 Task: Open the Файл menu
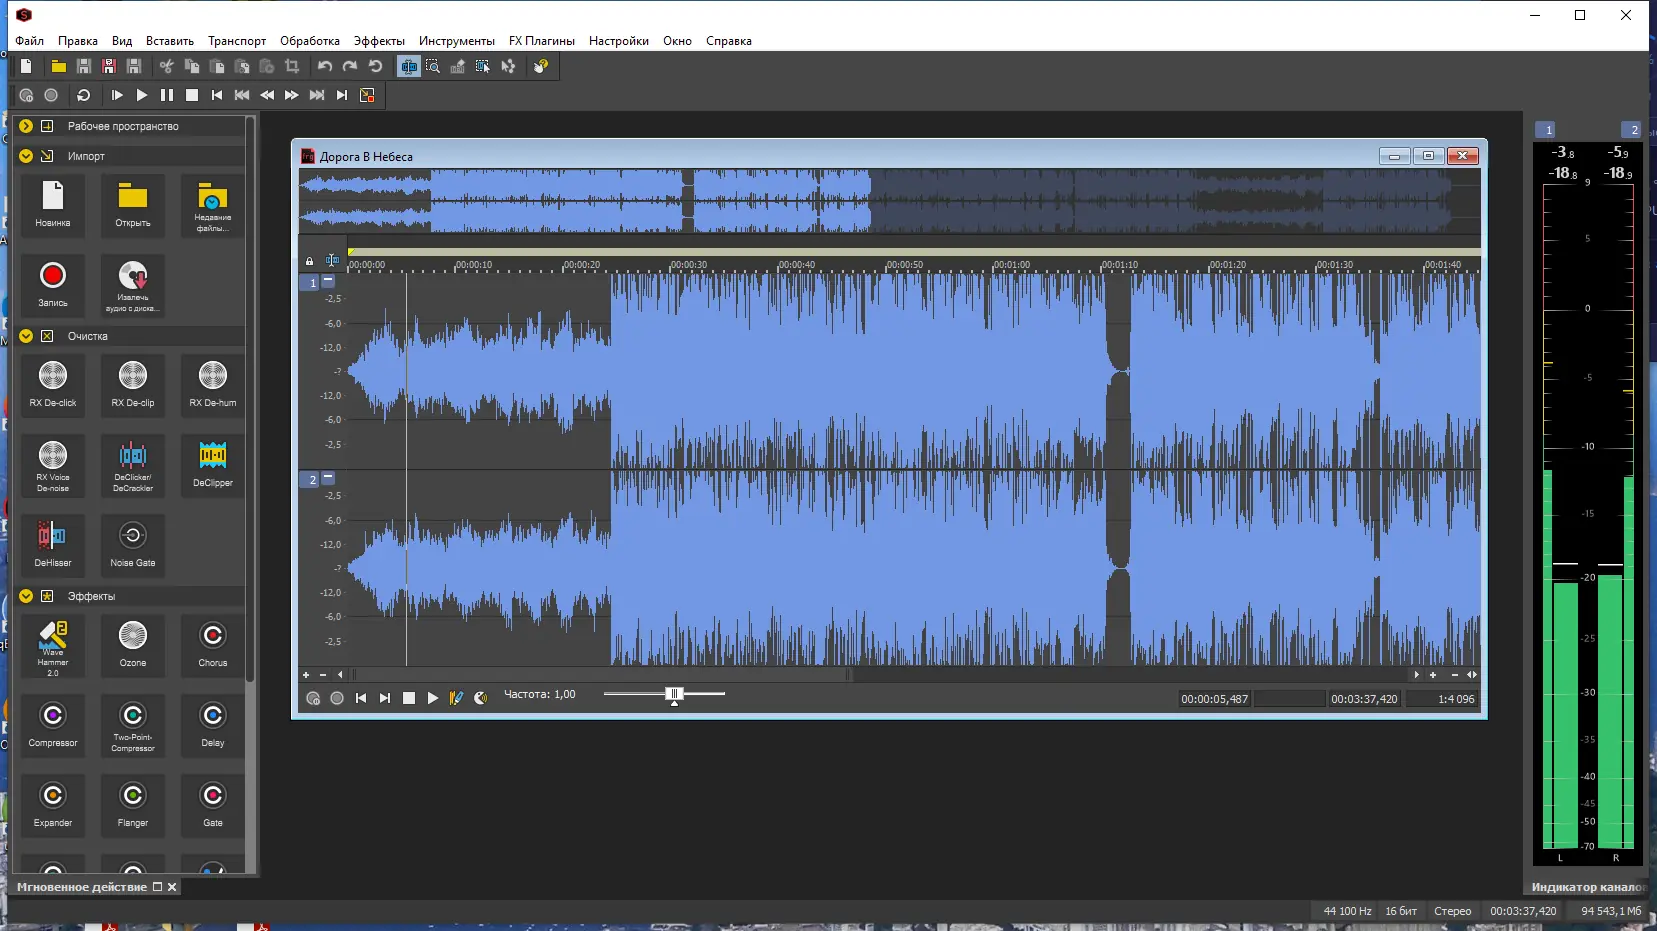click(29, 41)
